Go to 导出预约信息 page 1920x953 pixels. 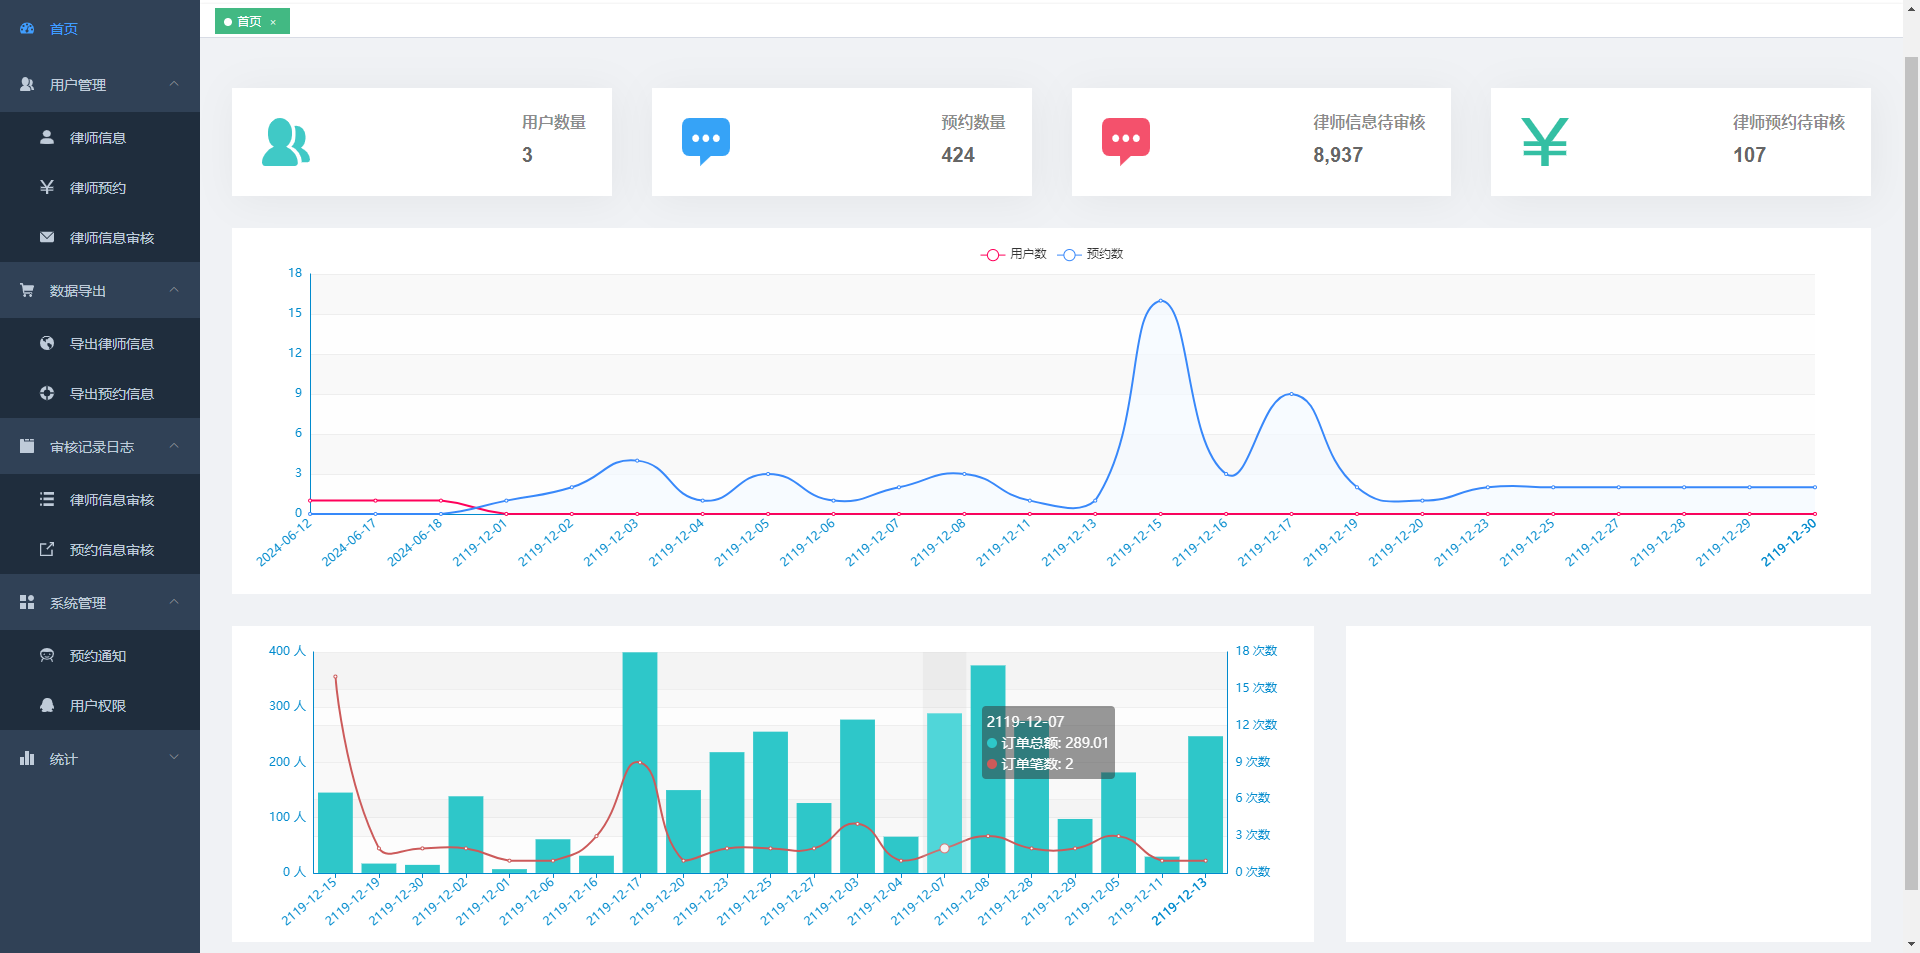[x=100, y=394]
